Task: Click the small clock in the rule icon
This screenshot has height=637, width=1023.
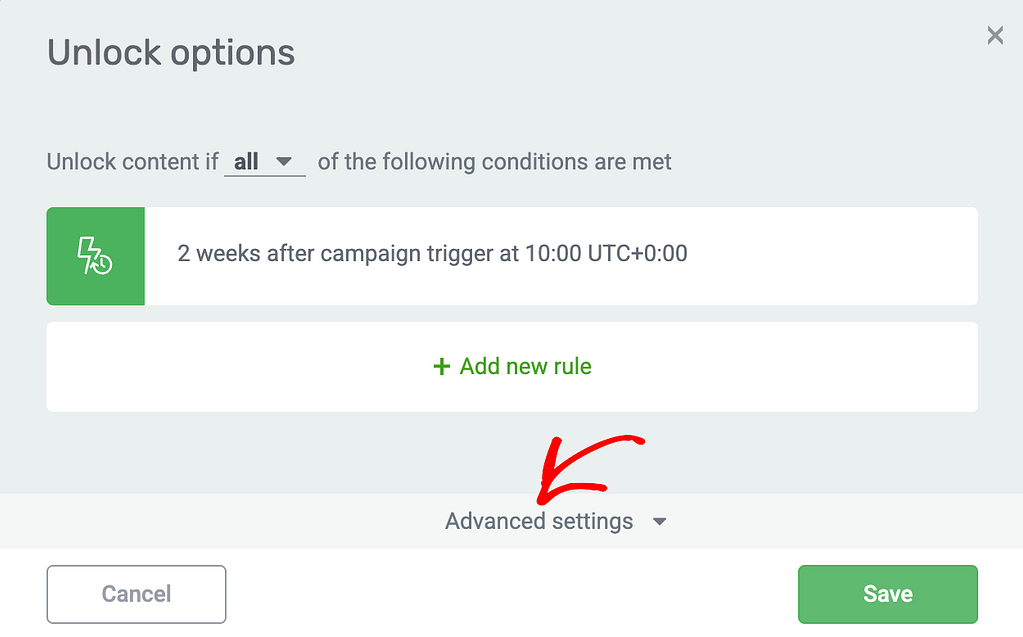Action: (x=102, y=264)
